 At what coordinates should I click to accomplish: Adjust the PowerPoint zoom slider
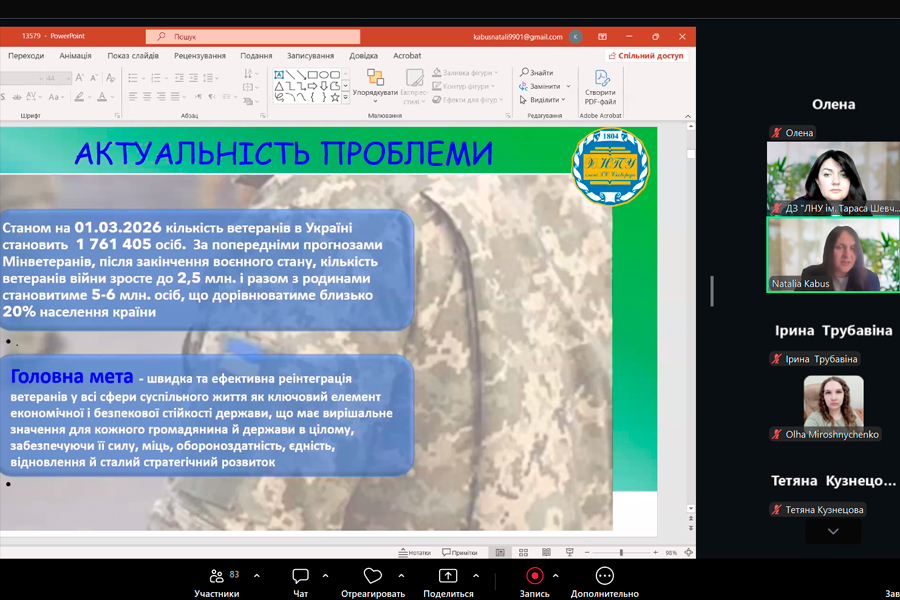621,552
